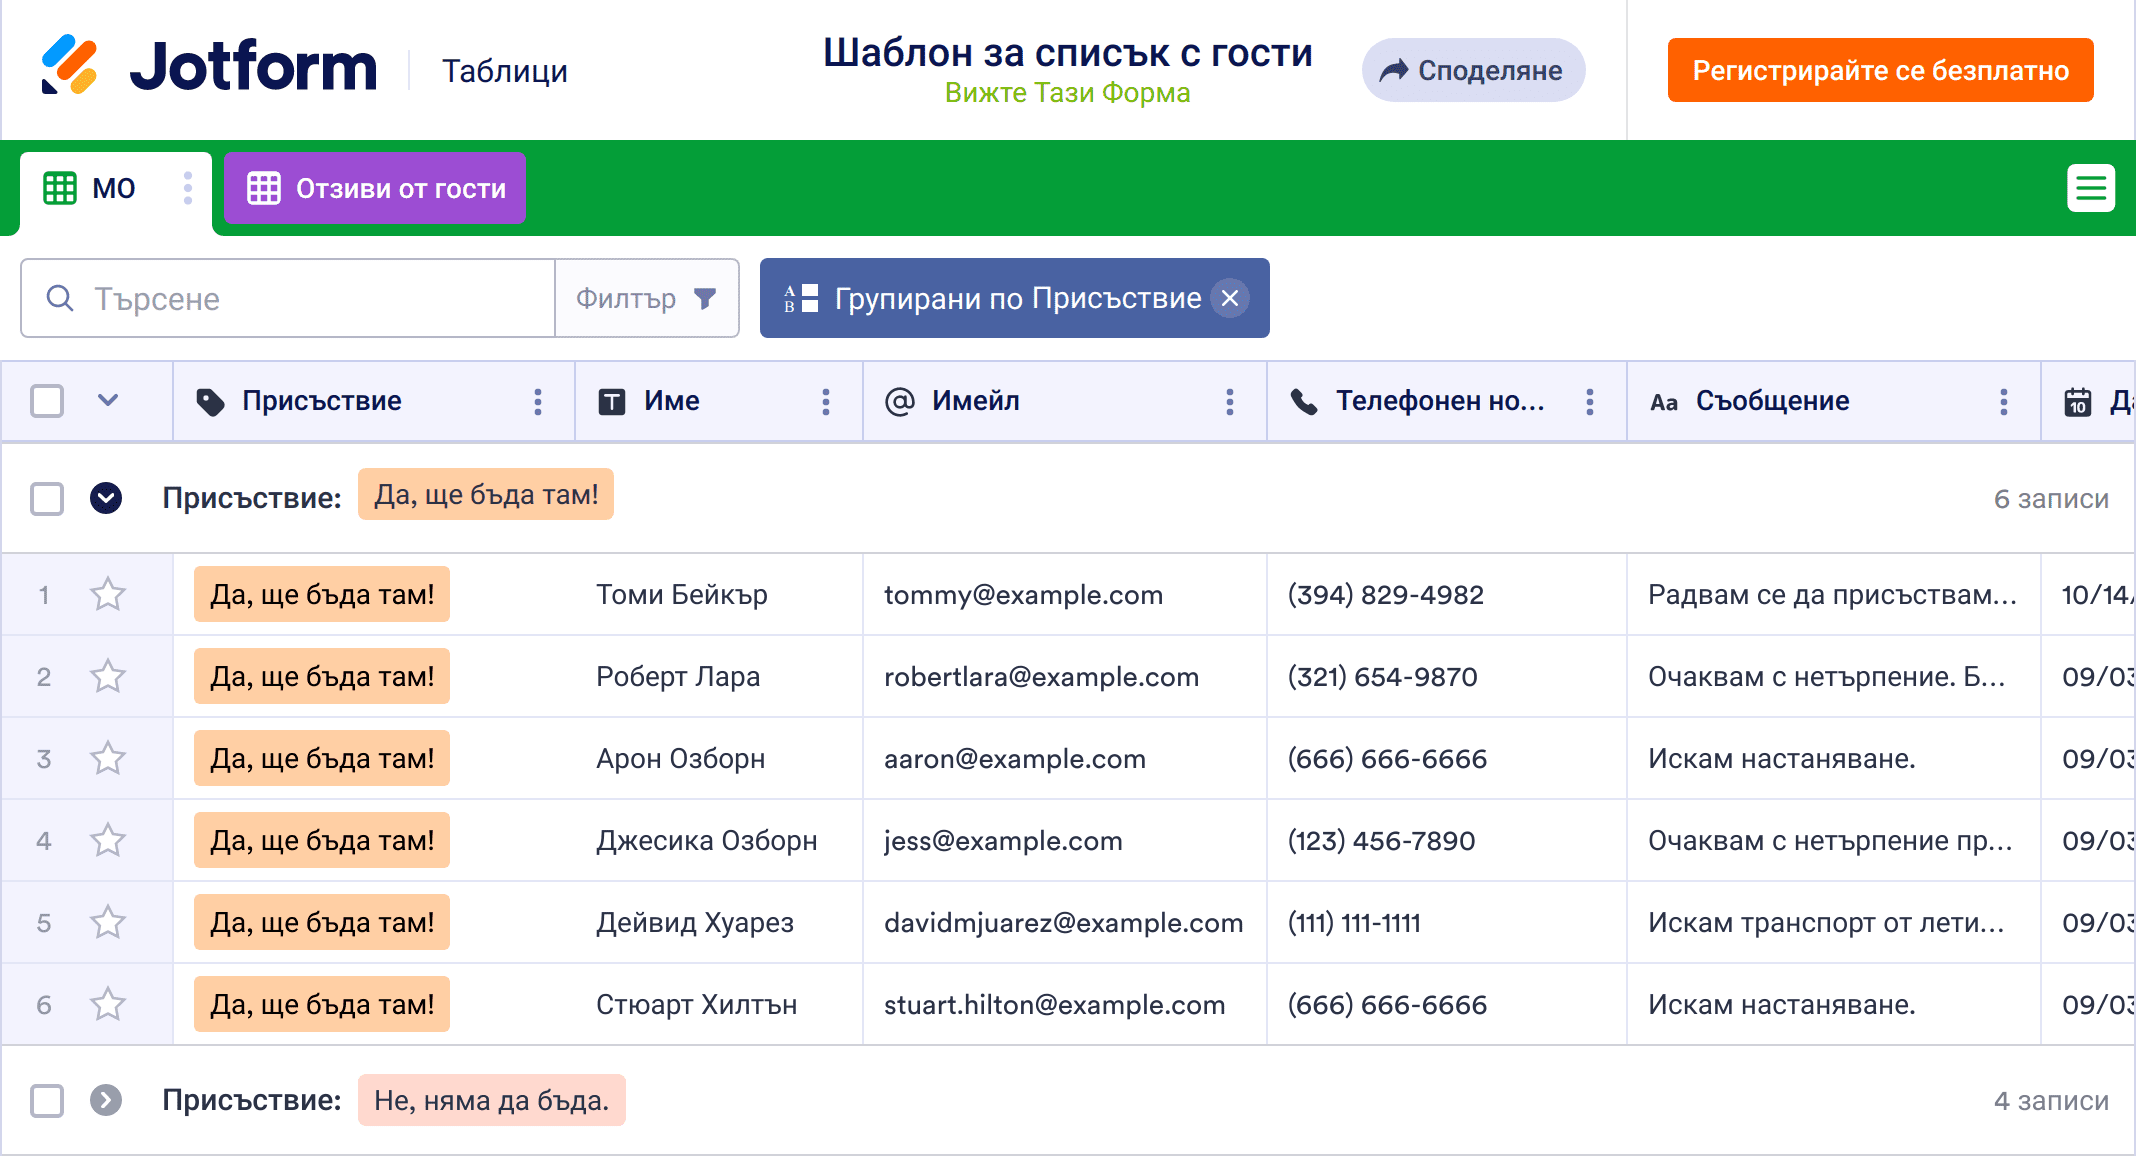The image size is (2136, 1156).
Task: Open the dropdown arrow beside the header checkbox
Action: point(108,401)
